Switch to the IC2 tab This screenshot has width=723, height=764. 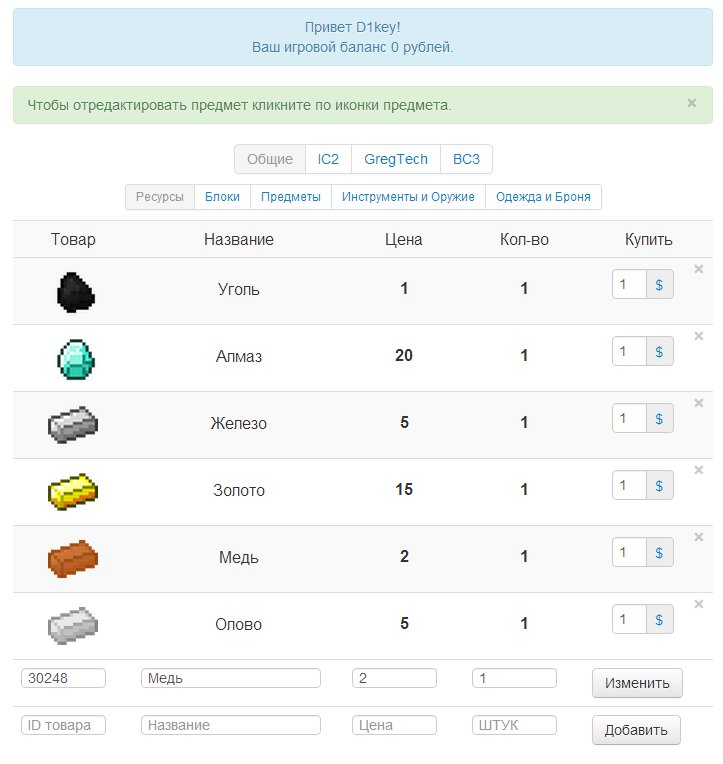328,159
